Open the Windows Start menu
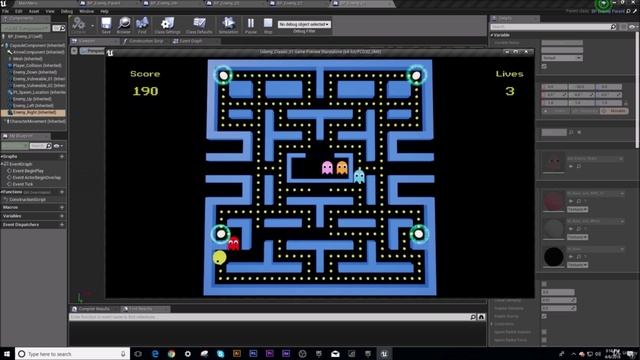Image resolution: width=640 pixels, height=360 pixels. (7, 354)
